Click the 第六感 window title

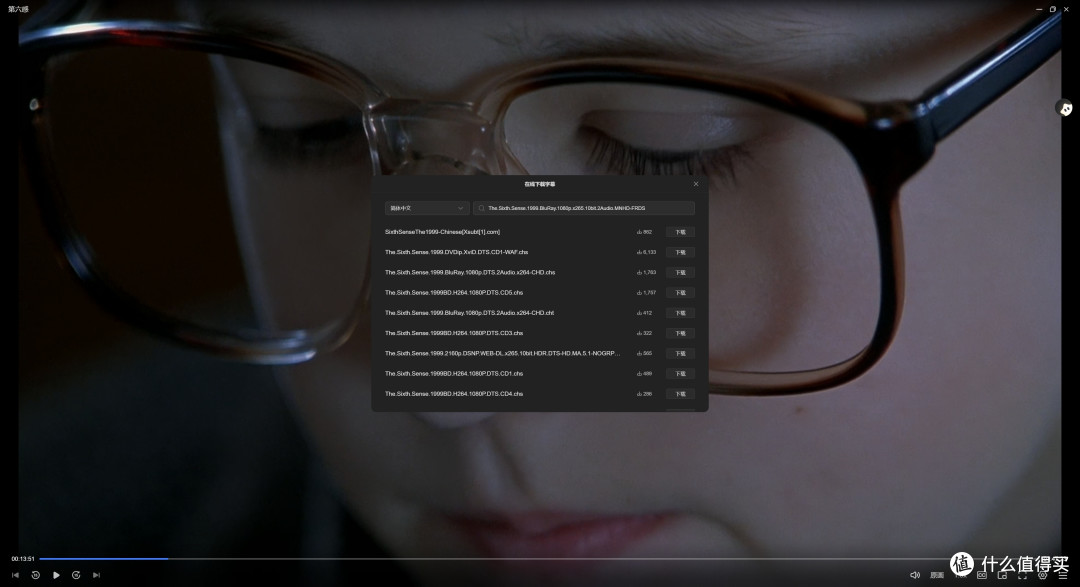19,9
